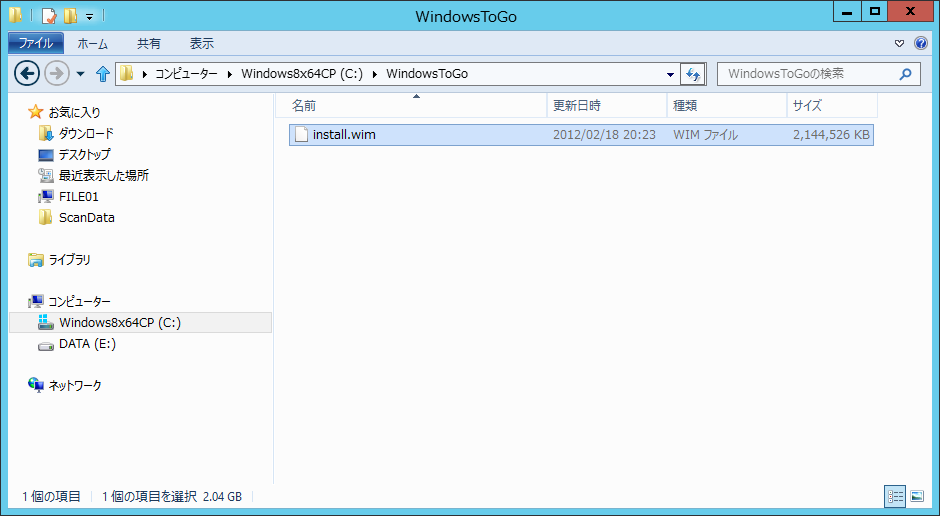
Task: Click Windows8x64CP (C:) in address path
Action: [302, 74]
